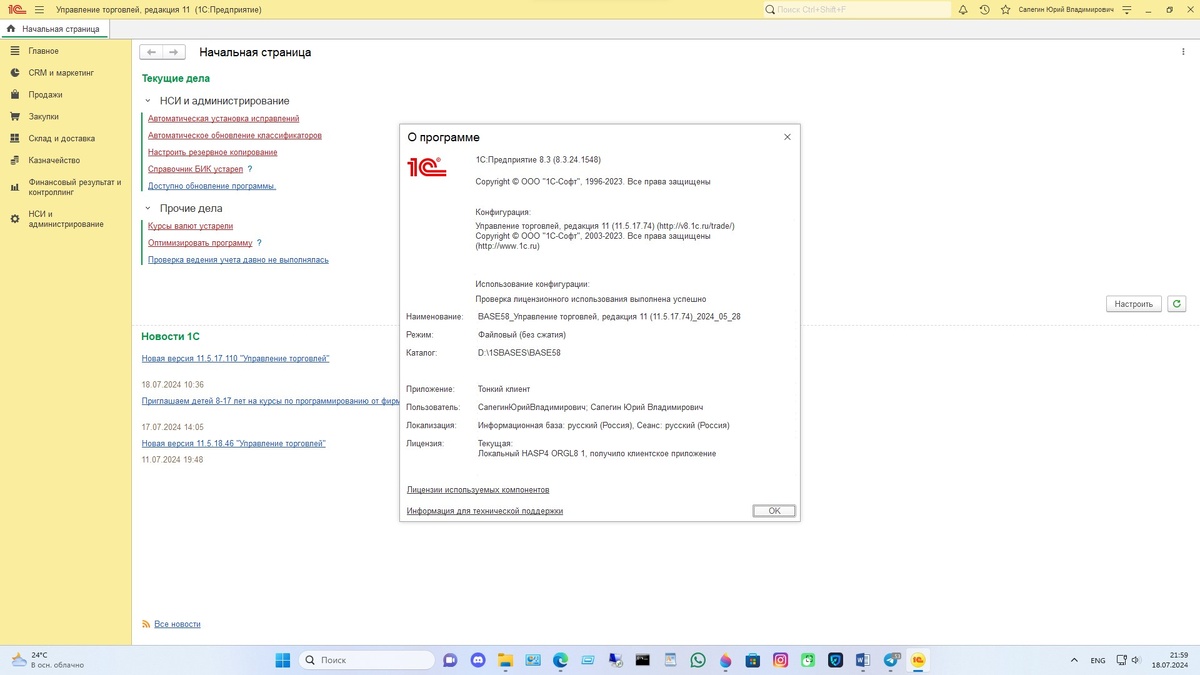Open Microsoft Word from the taskbar
The image size is (1200, 675).
click(x=863, y=660)
